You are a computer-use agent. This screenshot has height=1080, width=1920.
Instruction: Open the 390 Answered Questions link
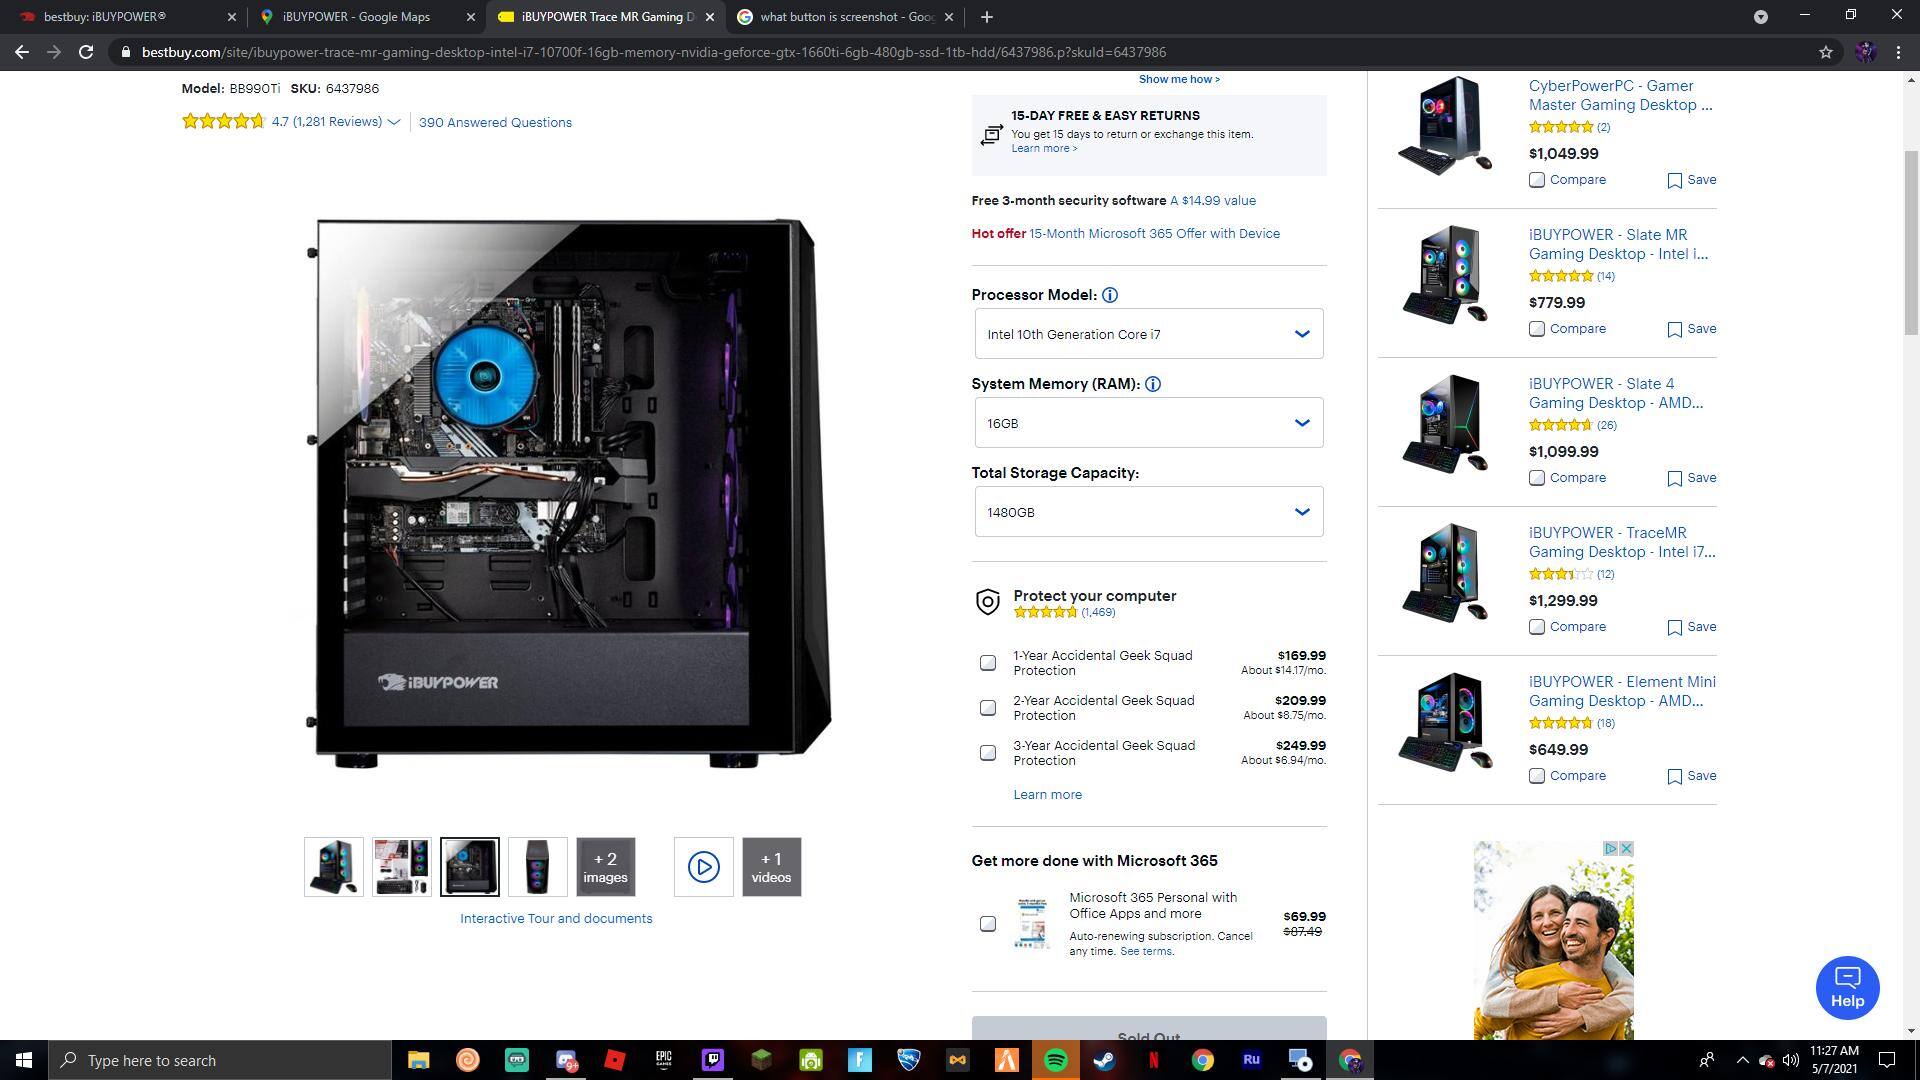pyautogui.click(x=495, y=122)
